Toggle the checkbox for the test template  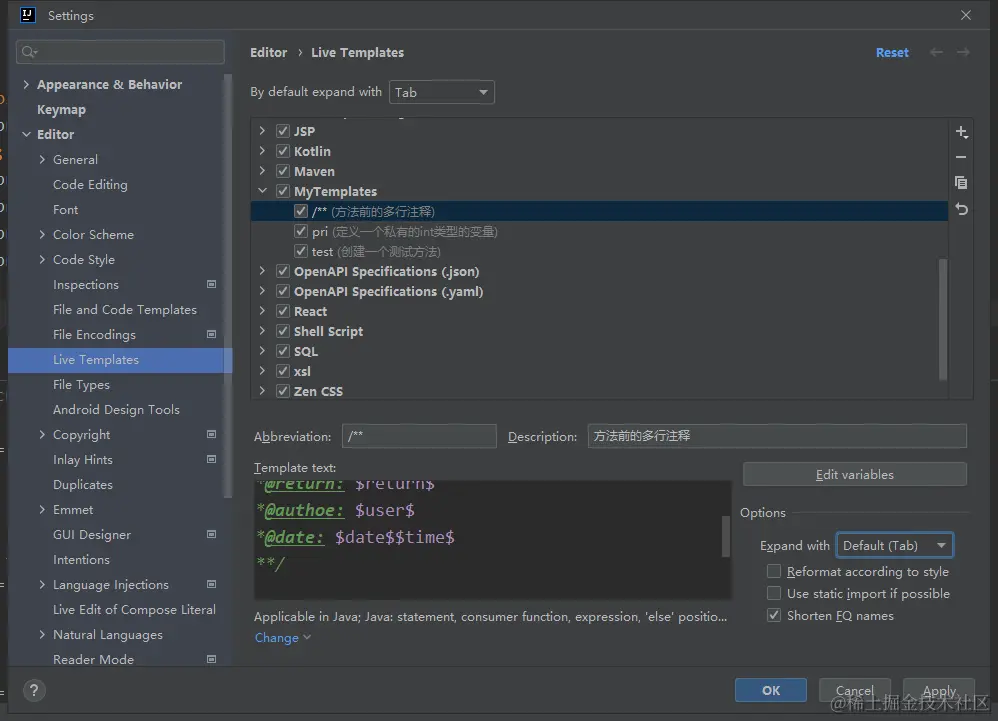[x=301, y=251]
